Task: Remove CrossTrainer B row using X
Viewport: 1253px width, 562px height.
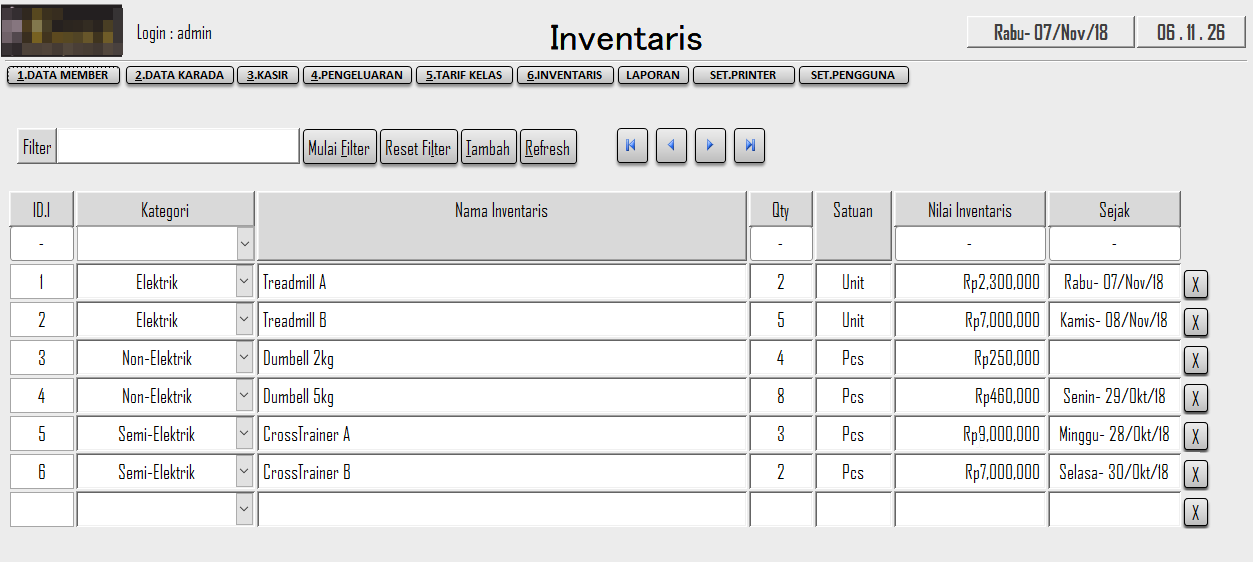Action: (x=1195, y=474)
